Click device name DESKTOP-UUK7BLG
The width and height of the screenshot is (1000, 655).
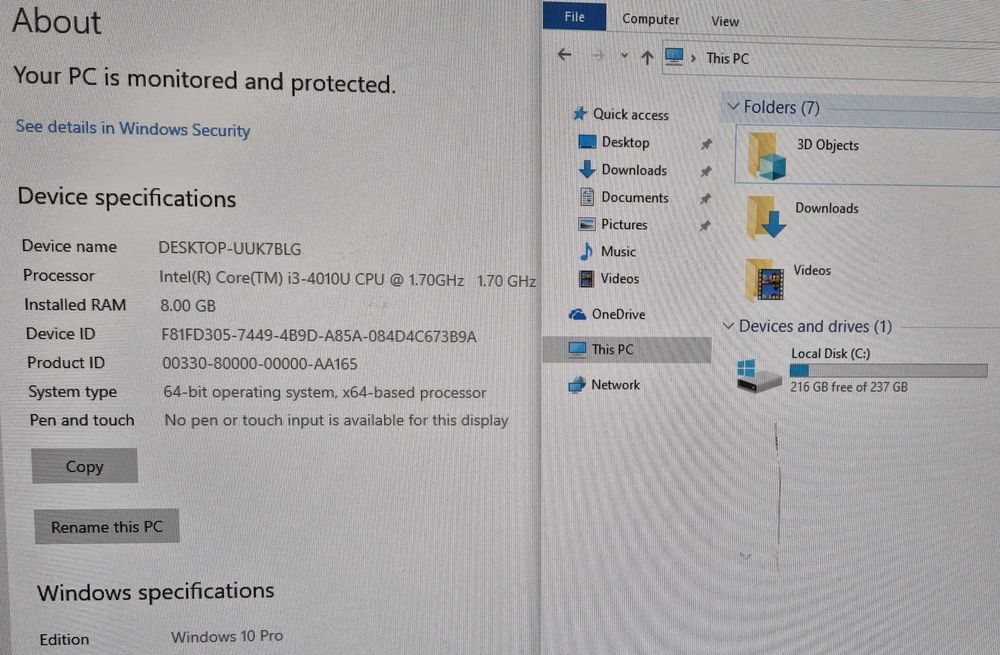point(229,249)
